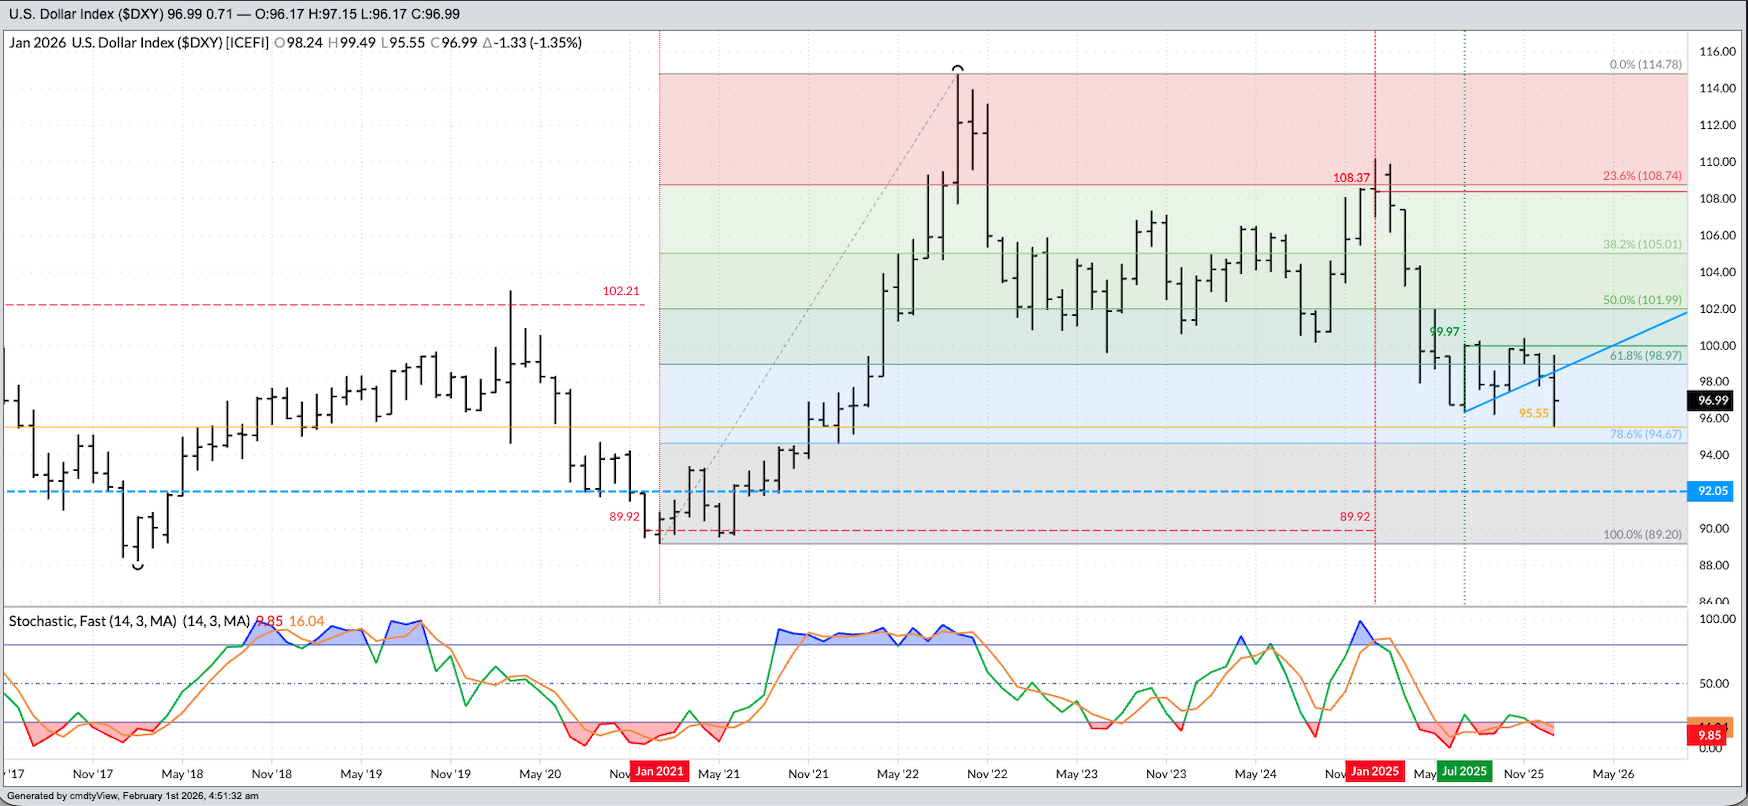
Task: Select the black 96.99 current price tag
Action: click(1712, 401)
